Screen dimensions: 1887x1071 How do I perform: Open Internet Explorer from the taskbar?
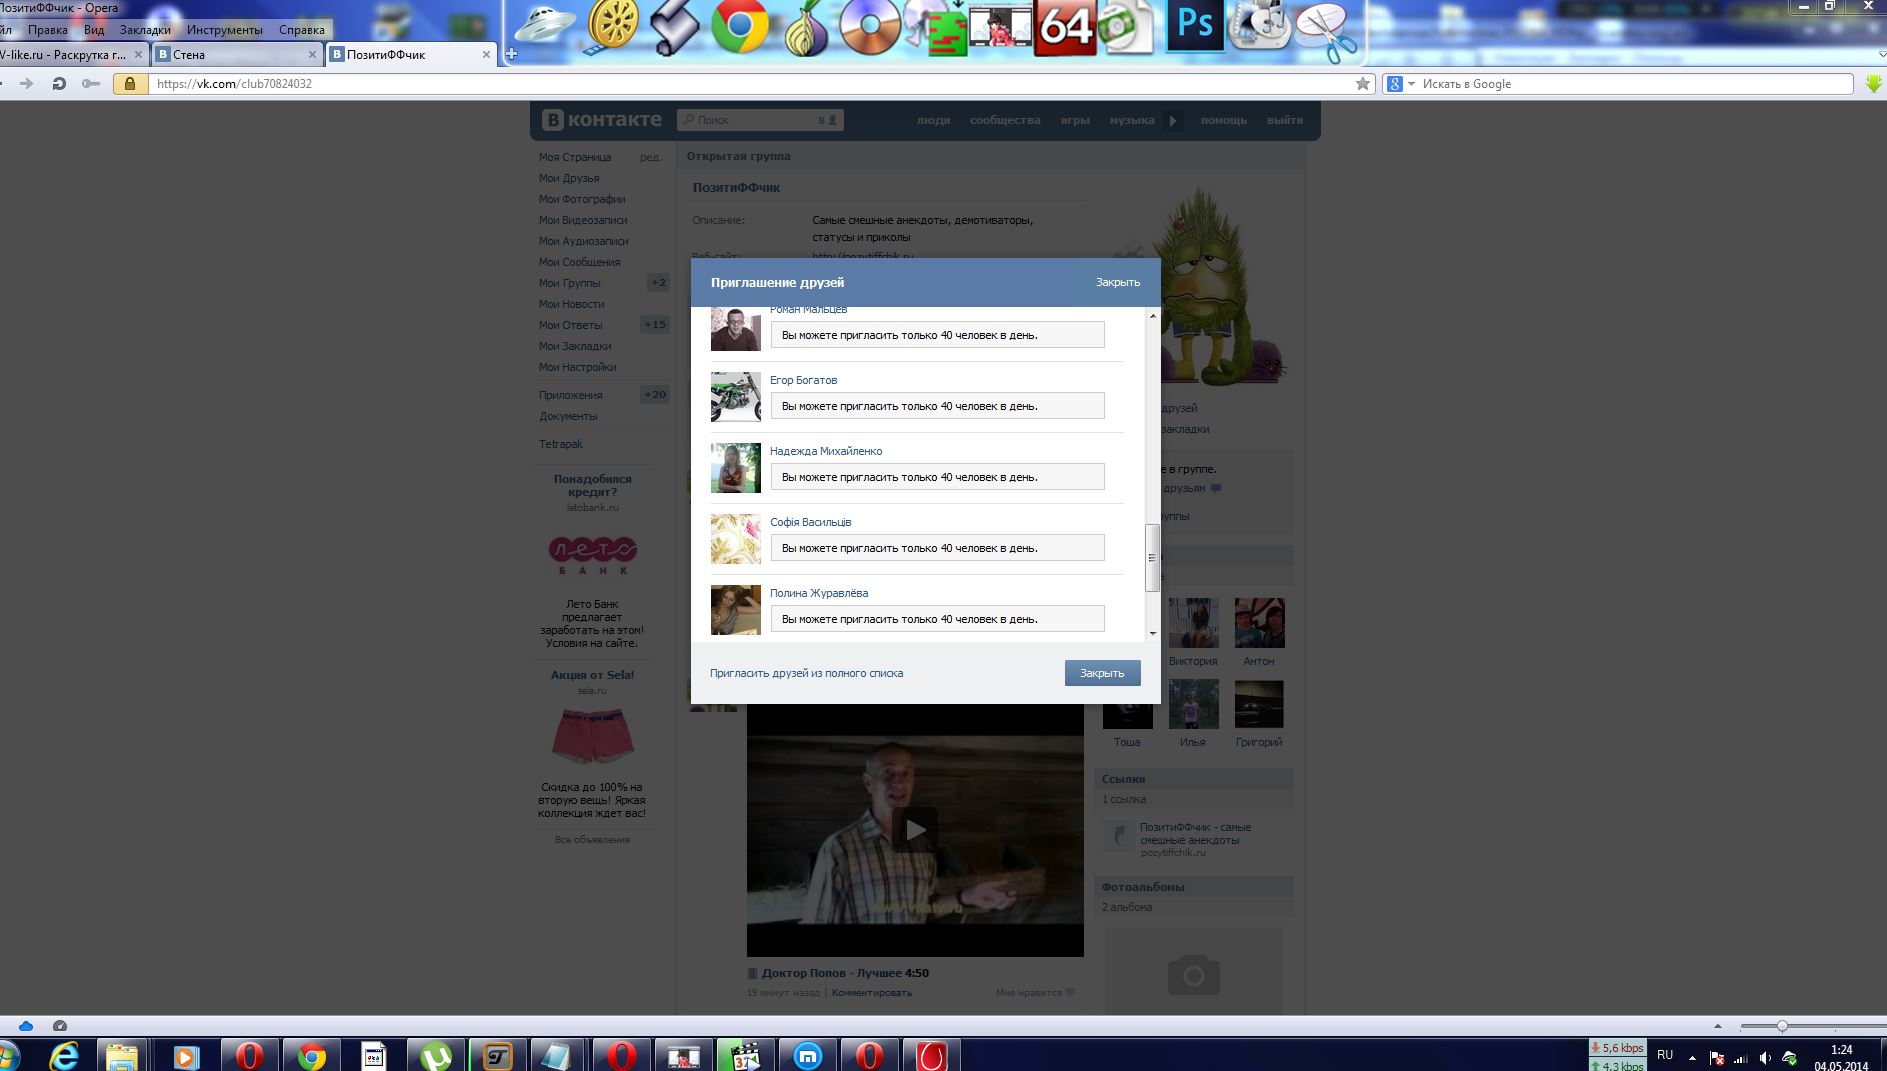(64, 1056)
